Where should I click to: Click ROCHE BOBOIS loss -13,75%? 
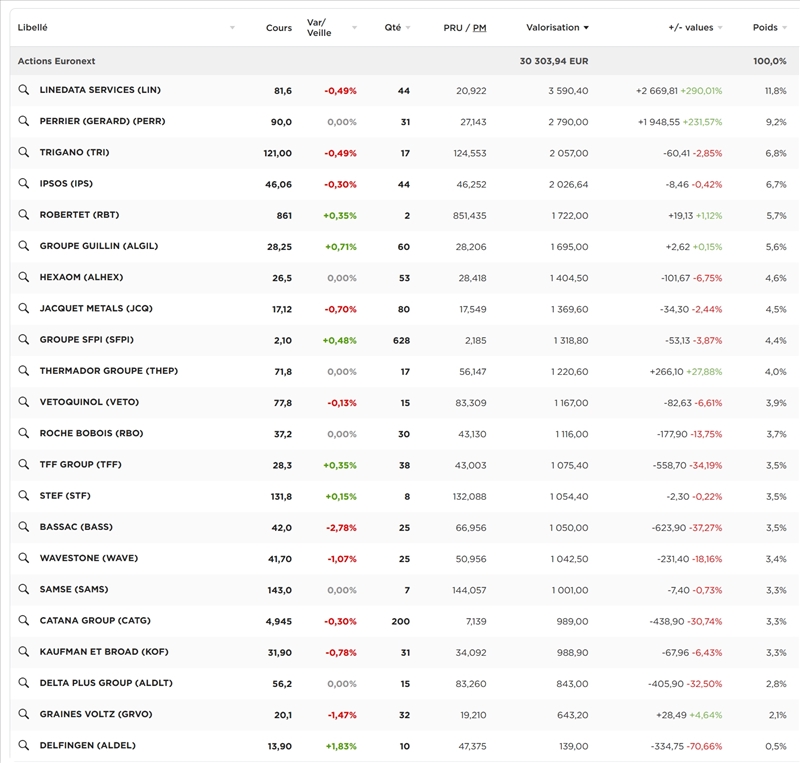pos(706,434)
